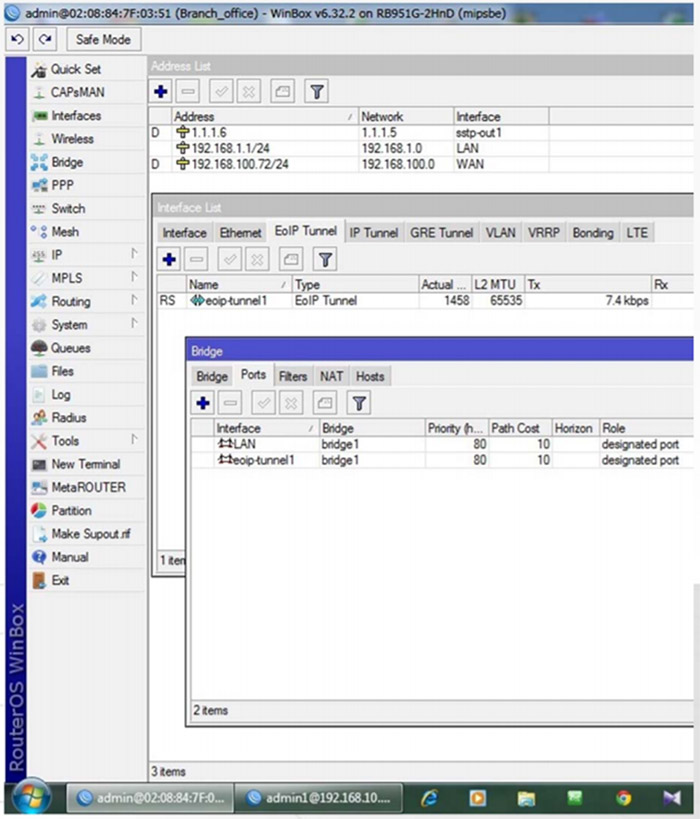Expand the MPLS submenu arrow
This screenshot has height=819, width=700.
(134, 277)
